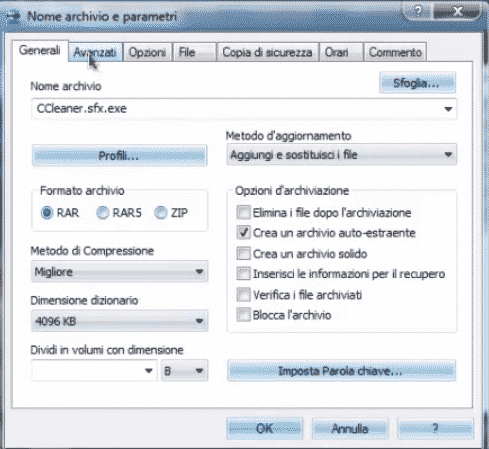Uncheck Crea un archivio auto-estraente
This screenshot has height=449, width=489.
243,233
